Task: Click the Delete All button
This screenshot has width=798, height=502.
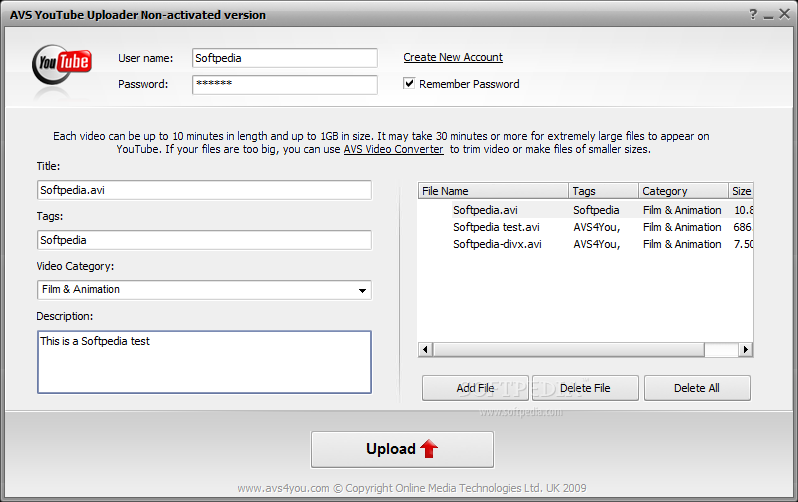Action: tap(697, 388)
